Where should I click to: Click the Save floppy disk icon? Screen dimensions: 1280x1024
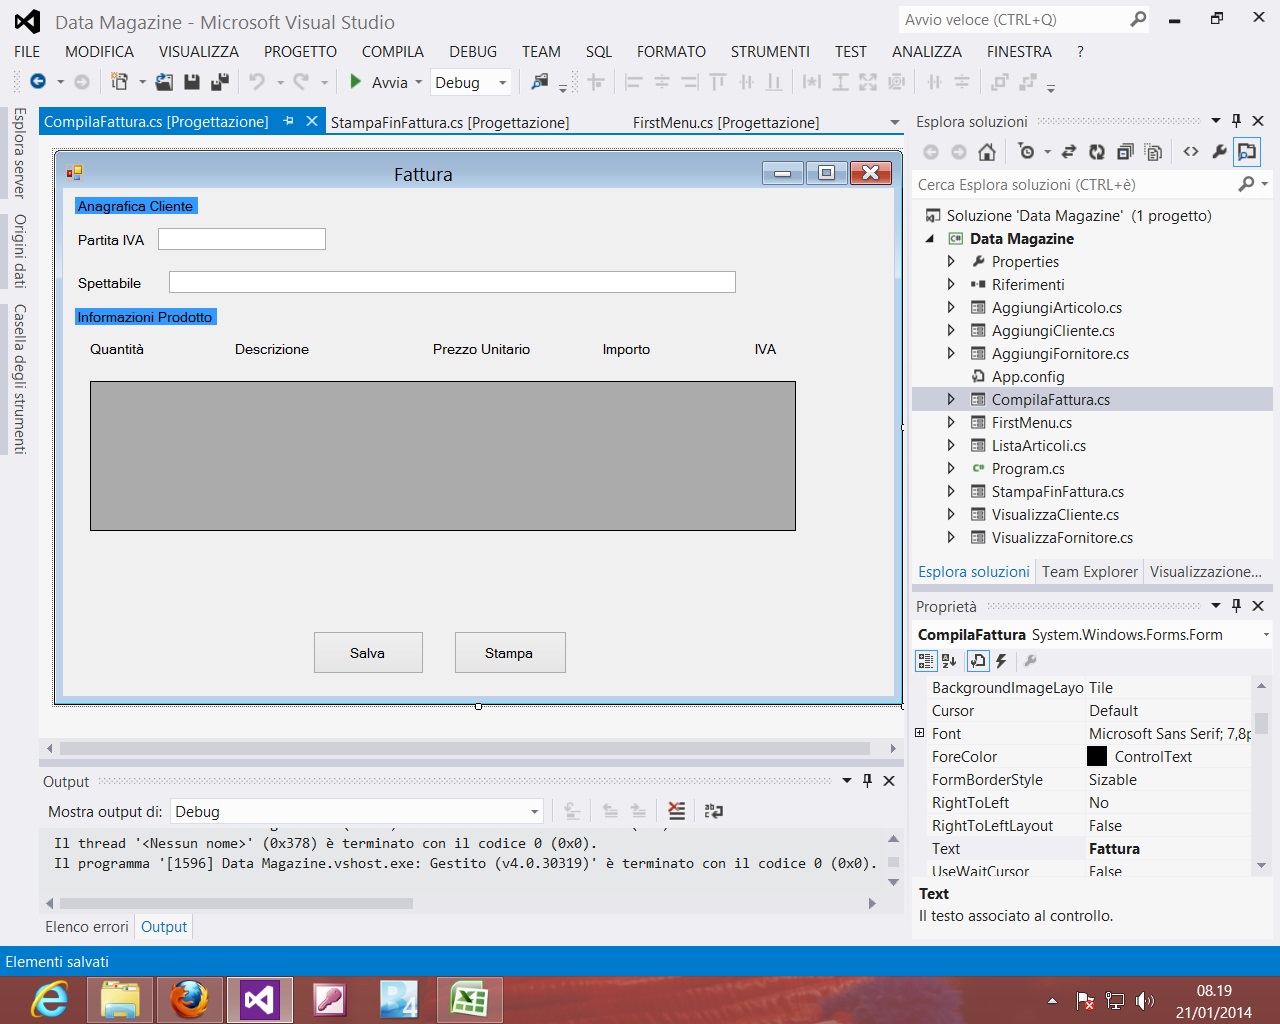click(x=192, y=82)
